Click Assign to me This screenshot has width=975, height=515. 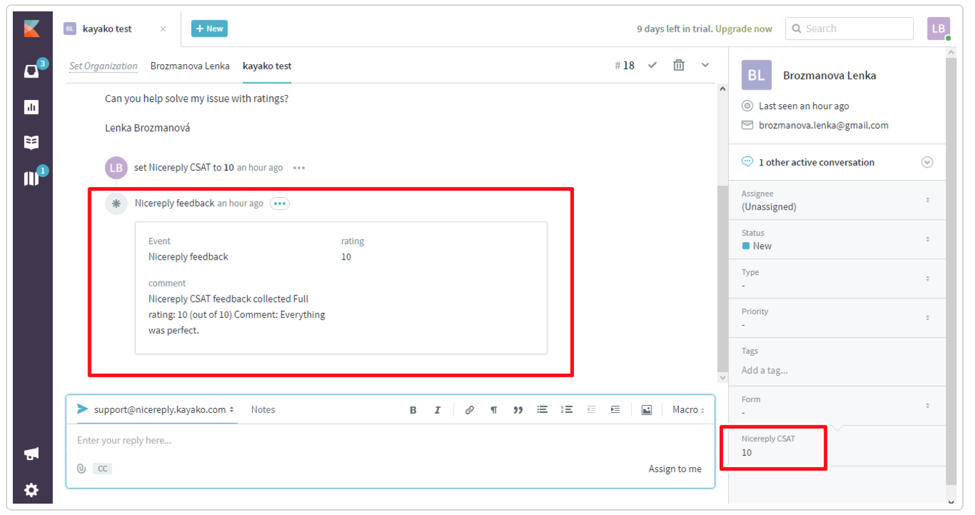click(675, 469)
